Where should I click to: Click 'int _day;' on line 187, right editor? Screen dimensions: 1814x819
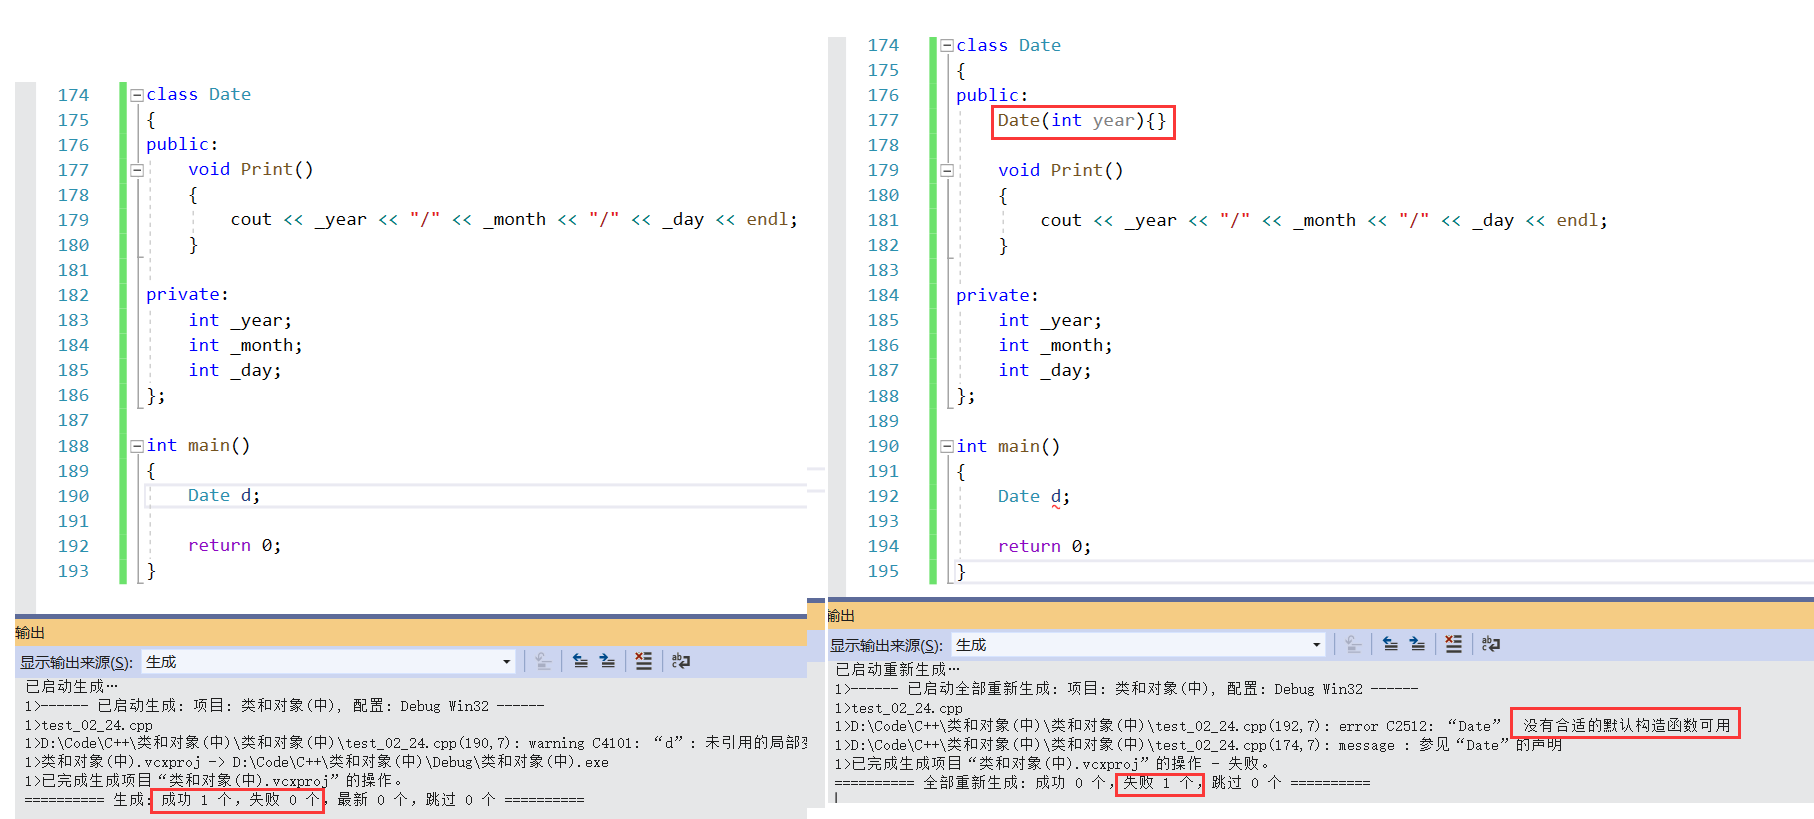click(x=1045, y=370)
